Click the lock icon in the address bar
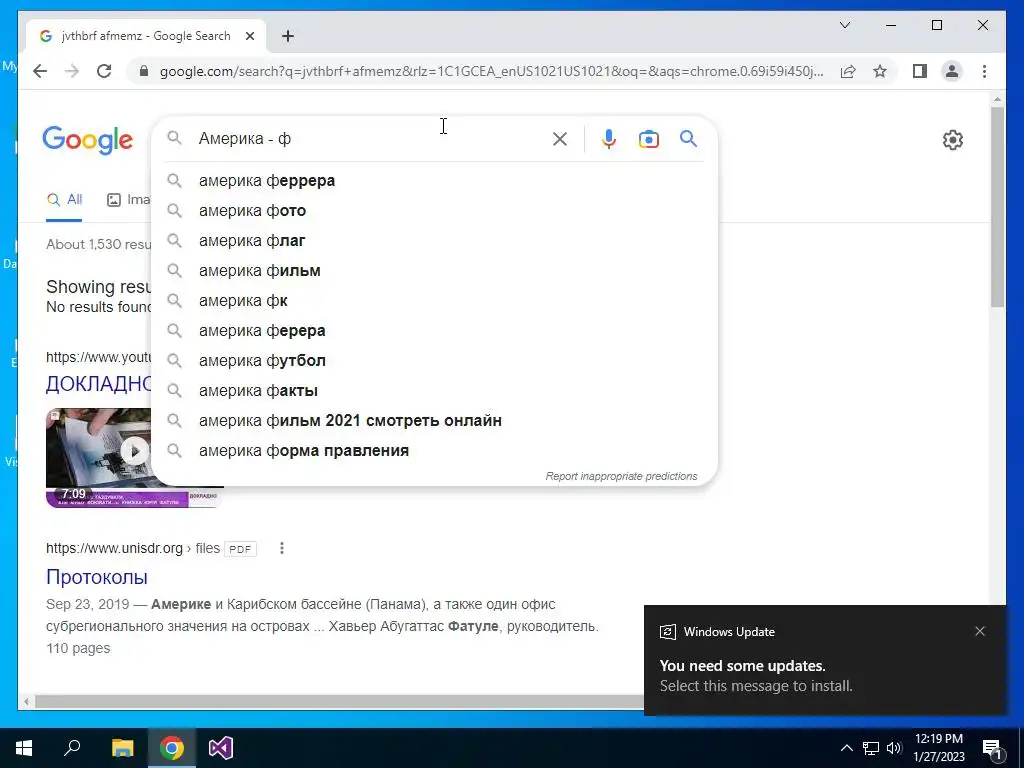The height and width of the screenshot is (768, 1024). (144, 71)
